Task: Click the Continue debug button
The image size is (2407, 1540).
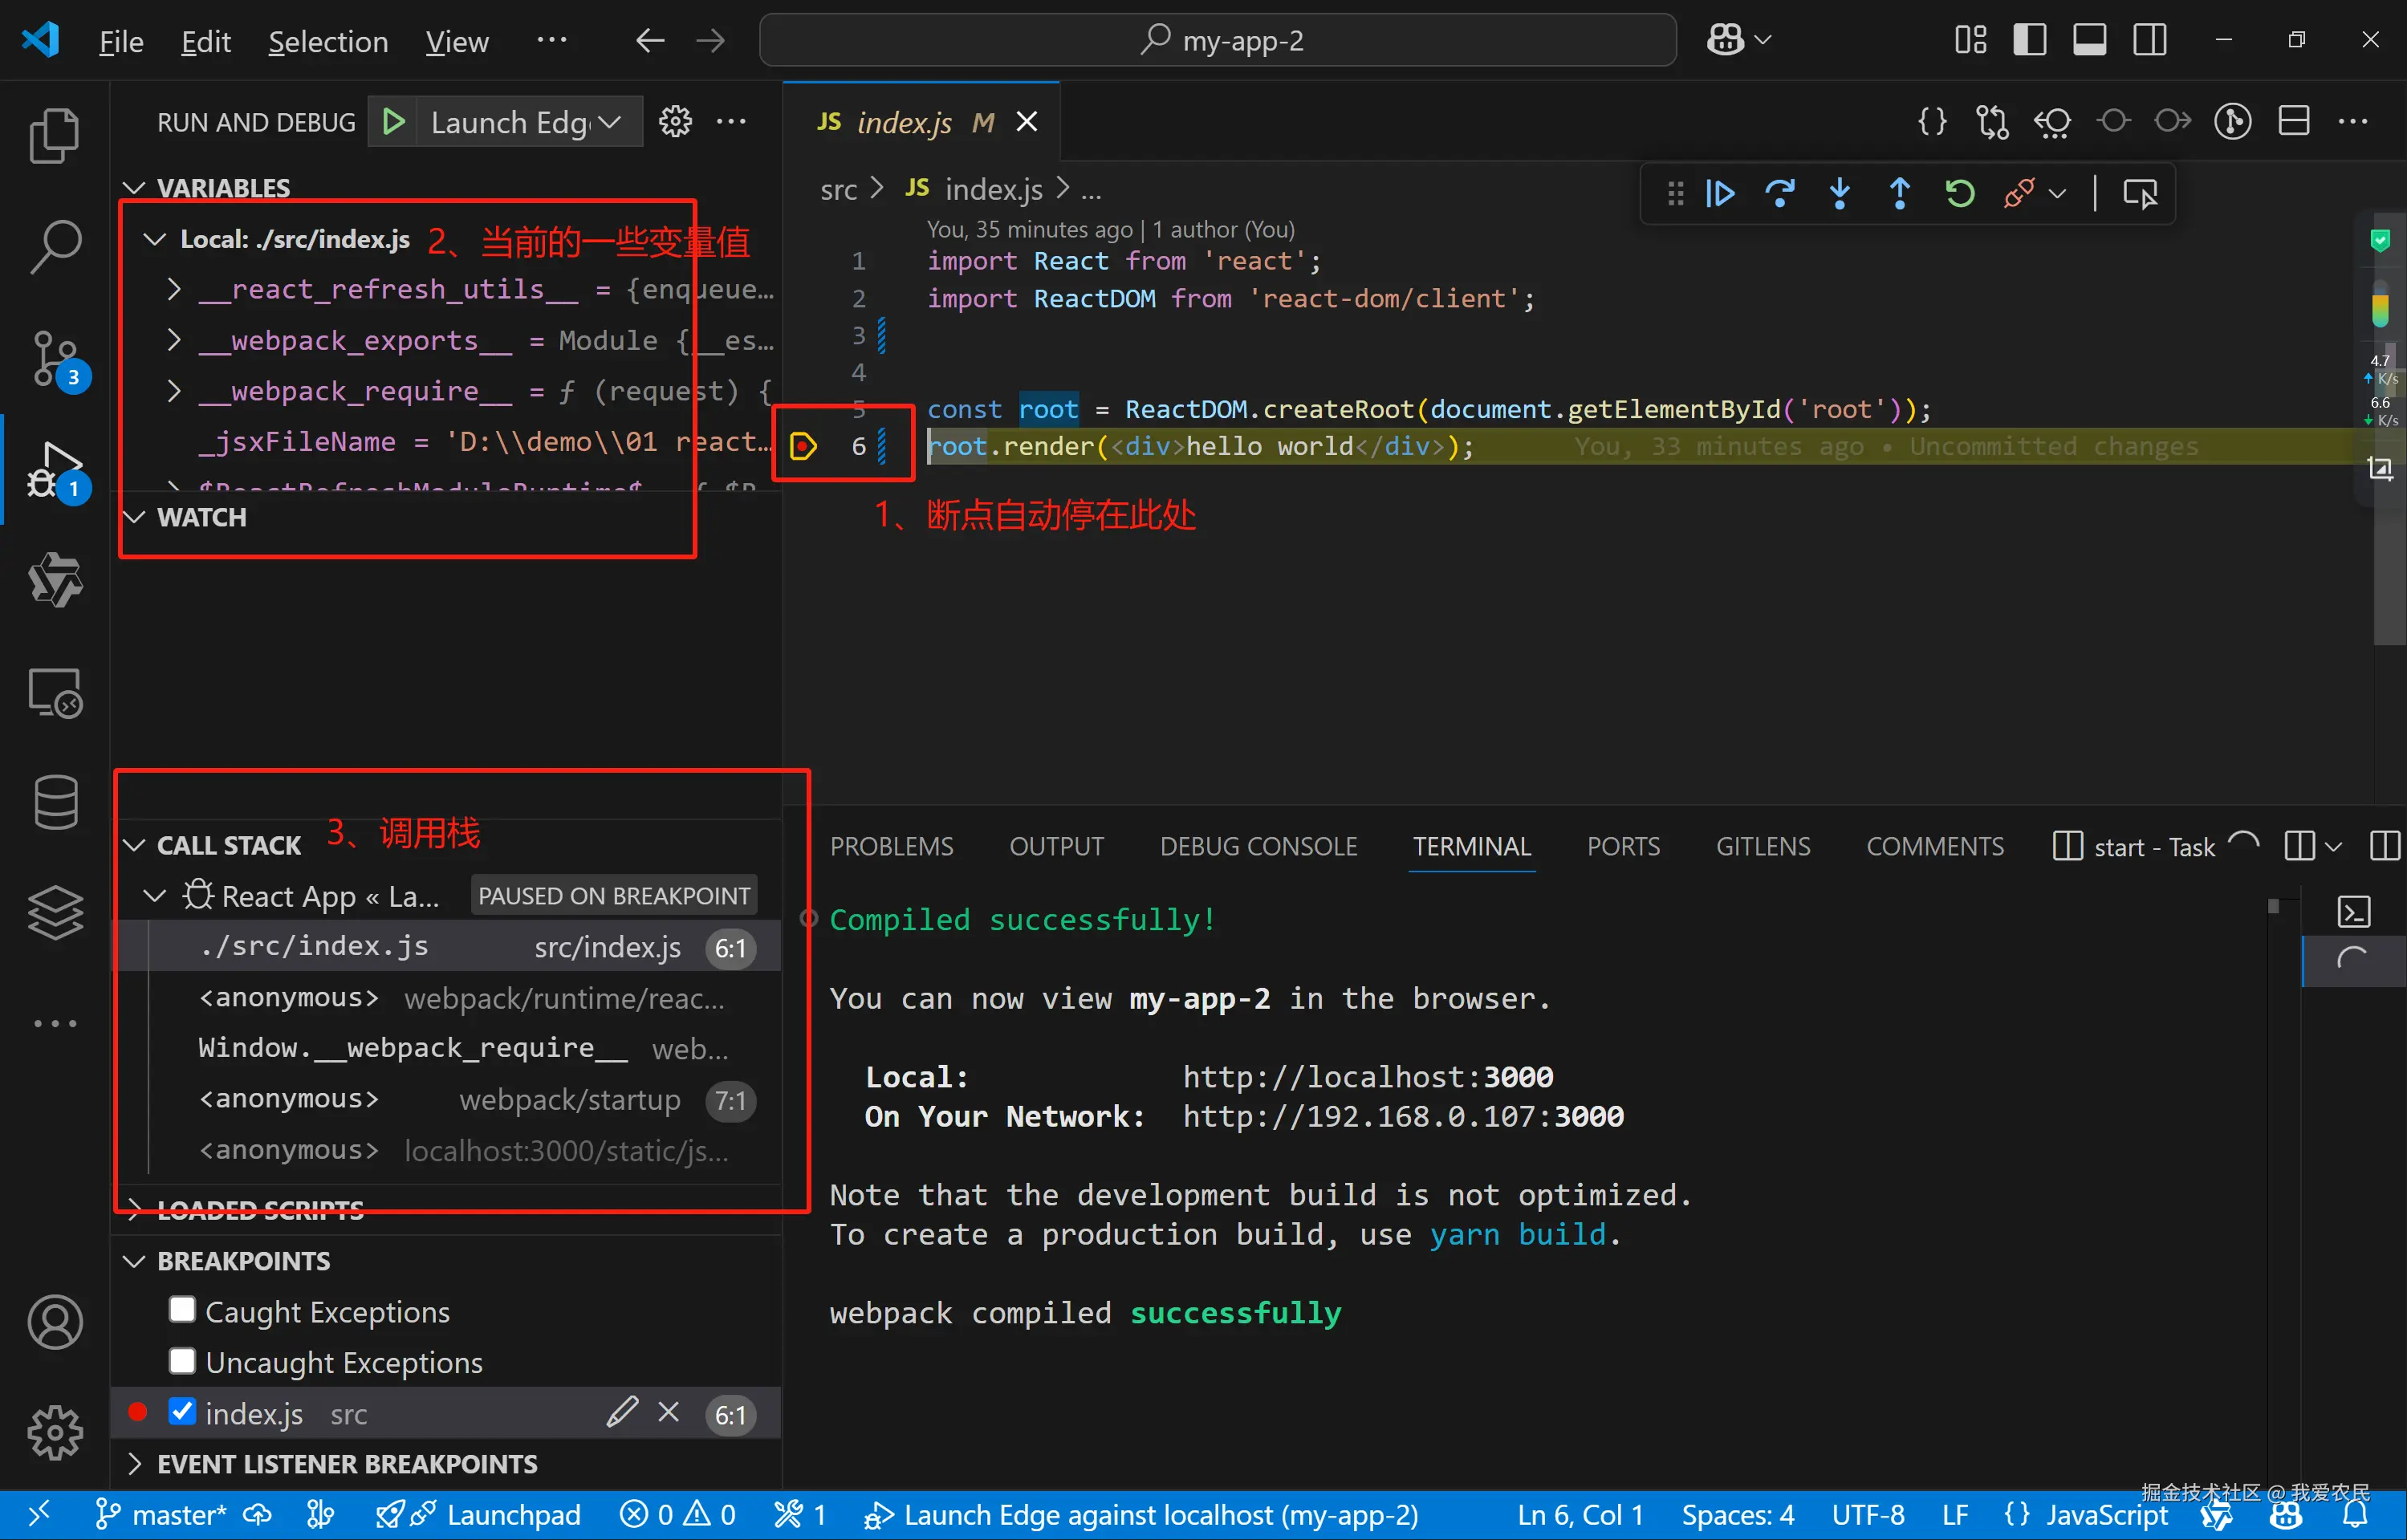Action: pyautogui.click(x=1720, y=193)
